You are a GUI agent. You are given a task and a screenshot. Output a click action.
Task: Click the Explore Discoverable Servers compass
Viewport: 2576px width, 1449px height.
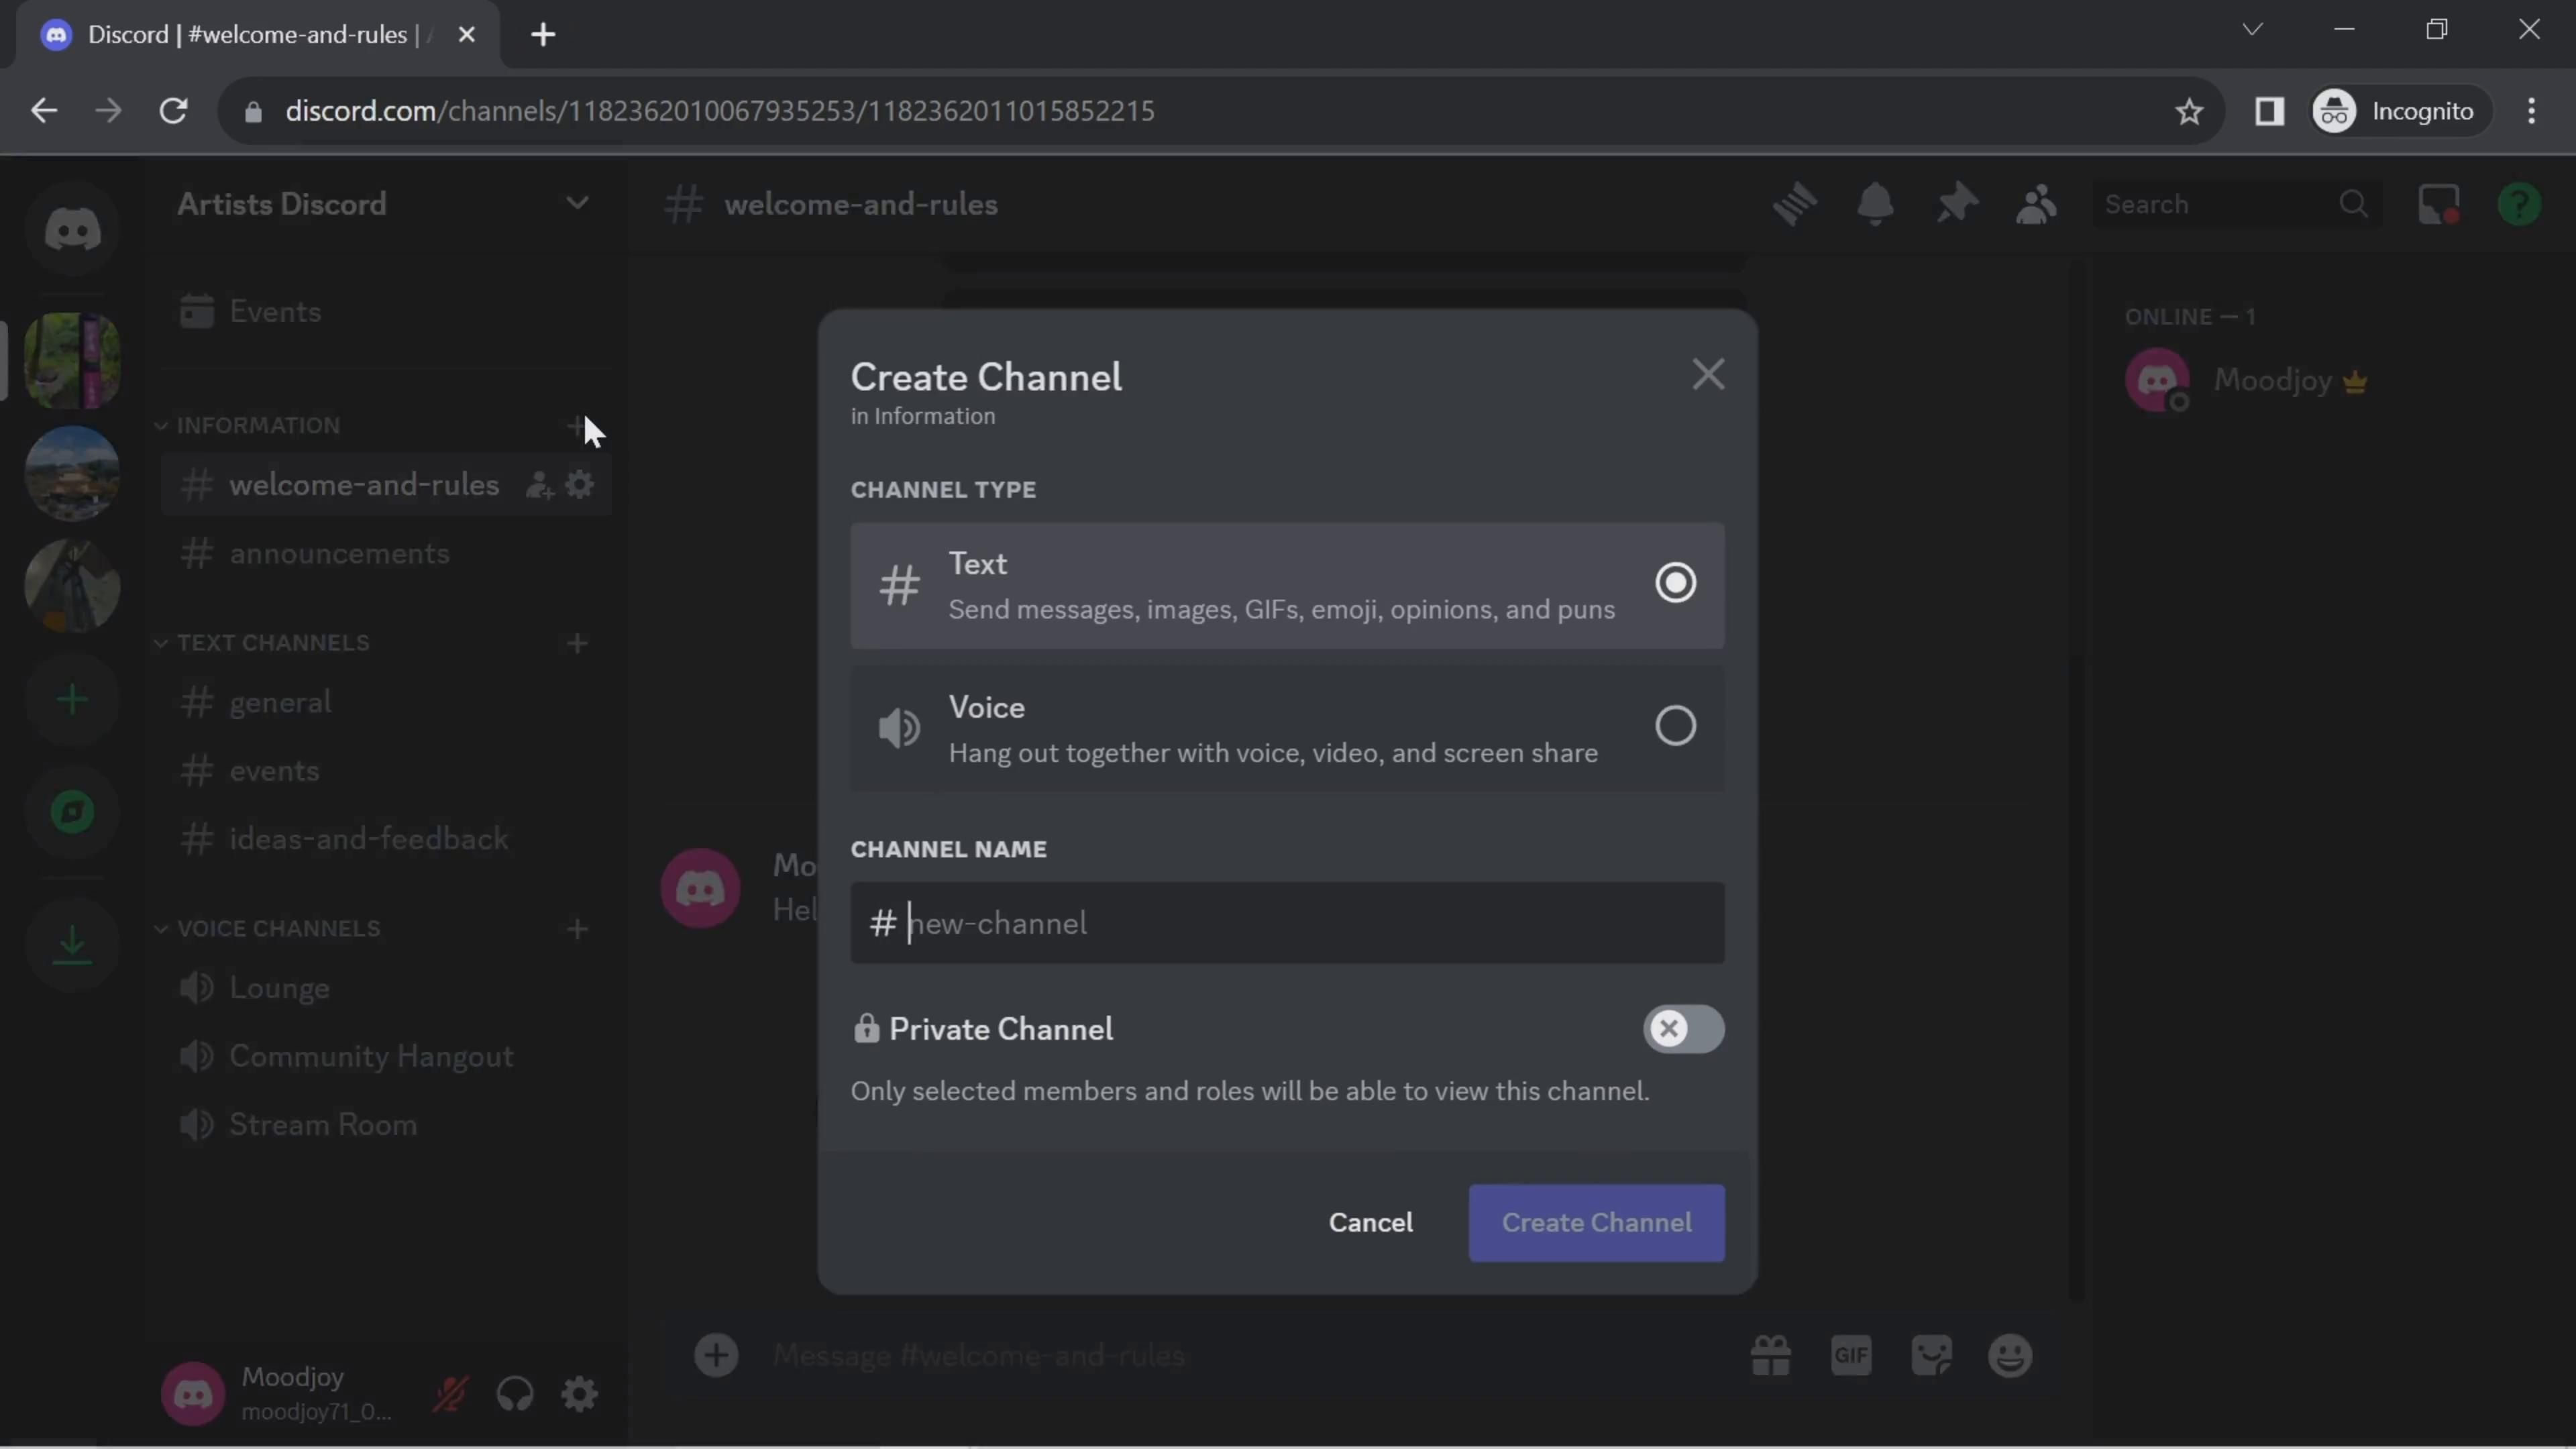pyautogui.click(x=72, y=812)
